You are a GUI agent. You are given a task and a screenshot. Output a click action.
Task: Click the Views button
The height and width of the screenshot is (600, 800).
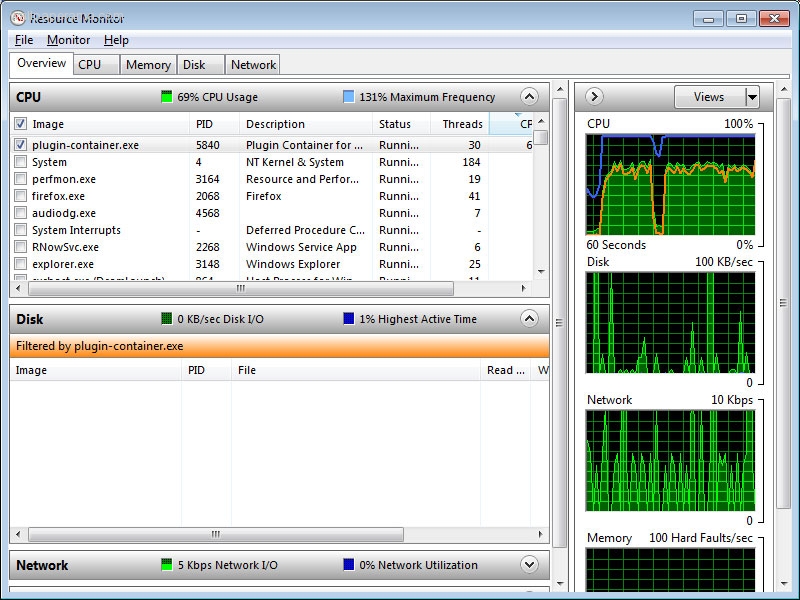point(709,97)
